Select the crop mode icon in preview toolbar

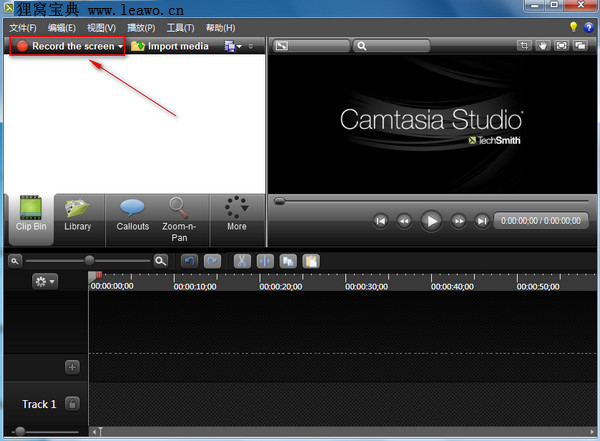(x=524, y=46)
